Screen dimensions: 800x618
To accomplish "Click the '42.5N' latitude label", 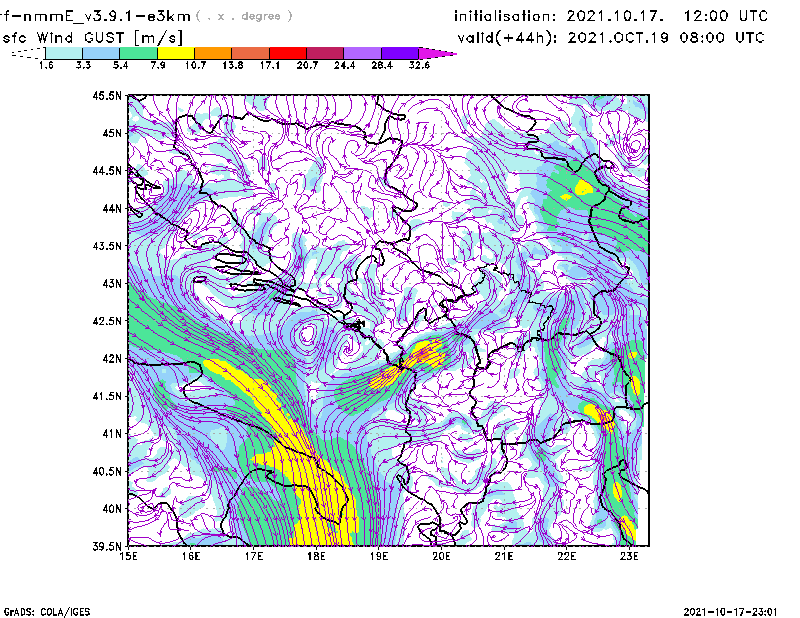I will 107,321.
